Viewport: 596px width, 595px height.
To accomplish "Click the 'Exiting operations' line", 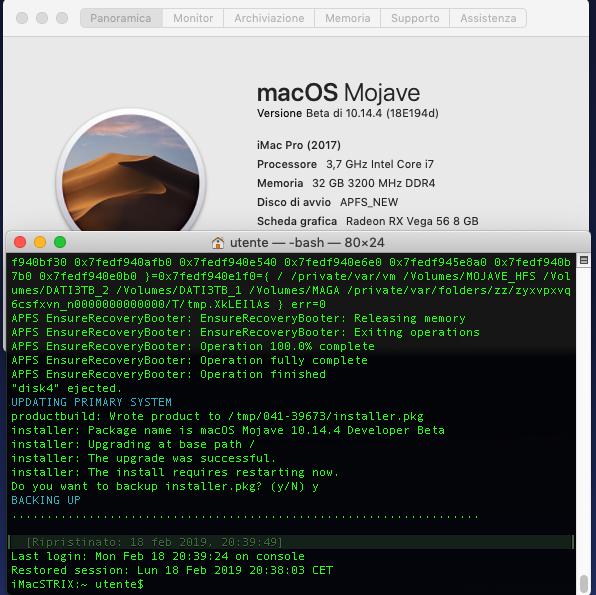I will 245,332.
